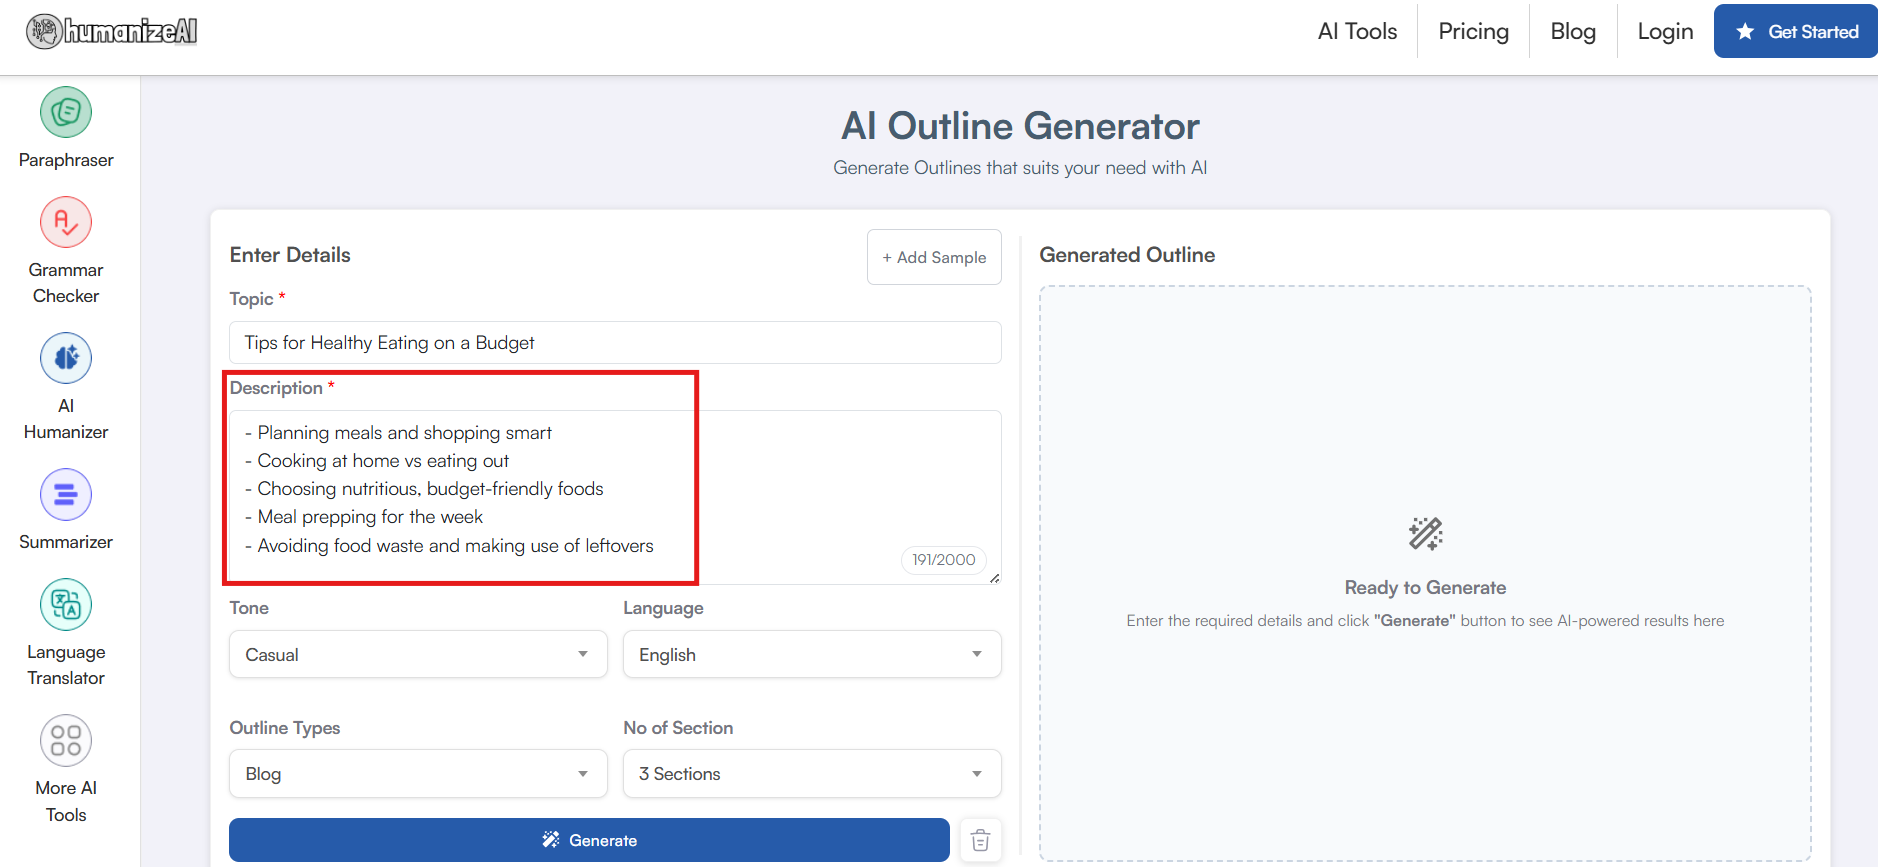Open the Language Translator icon
This screenshot has height=867, width=1878.
[66, 604]
